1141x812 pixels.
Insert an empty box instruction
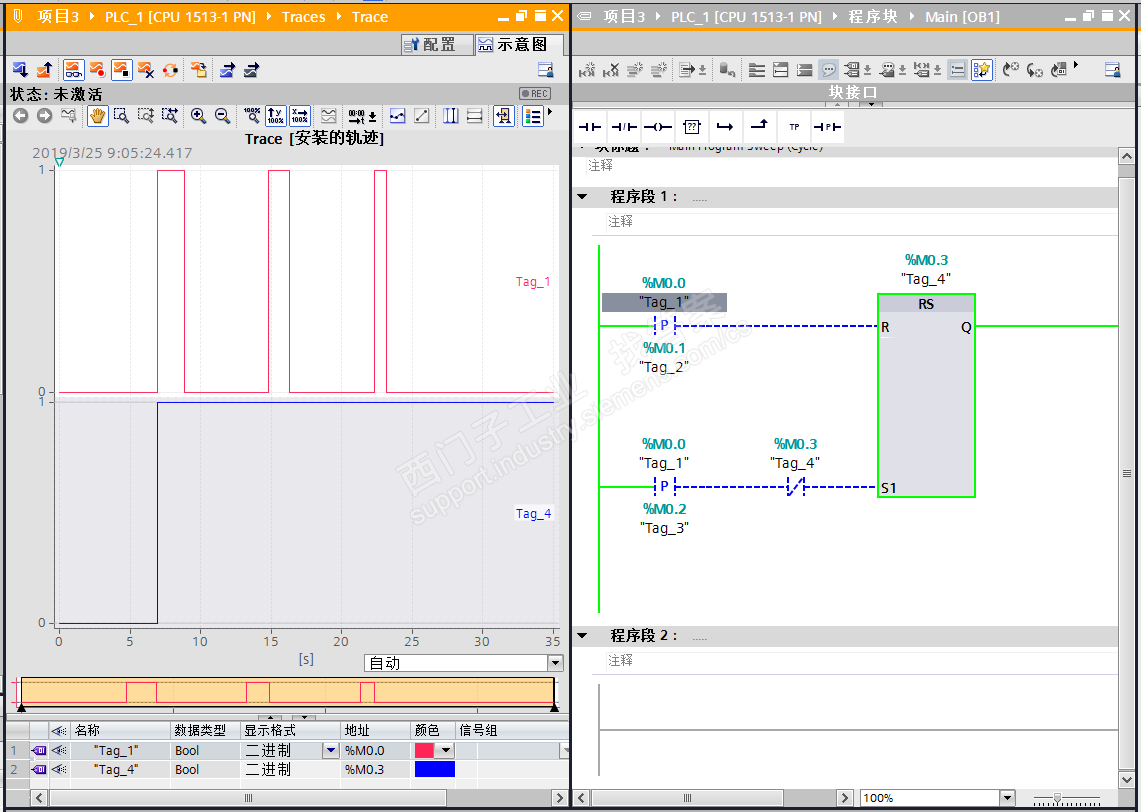pyautogui.click(x=691, y=127)
